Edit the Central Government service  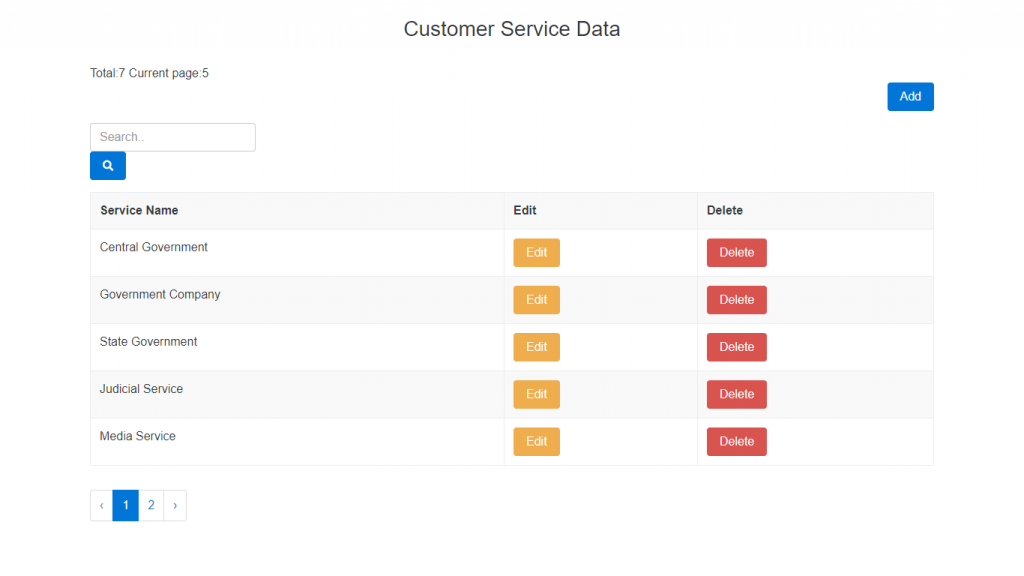(x=536, y=253)
